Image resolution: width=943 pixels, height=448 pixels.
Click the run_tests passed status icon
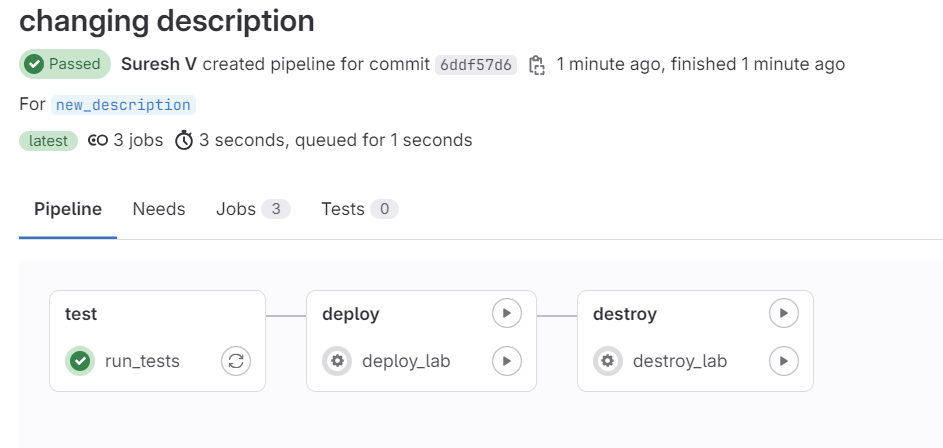[x=81, y=361]
